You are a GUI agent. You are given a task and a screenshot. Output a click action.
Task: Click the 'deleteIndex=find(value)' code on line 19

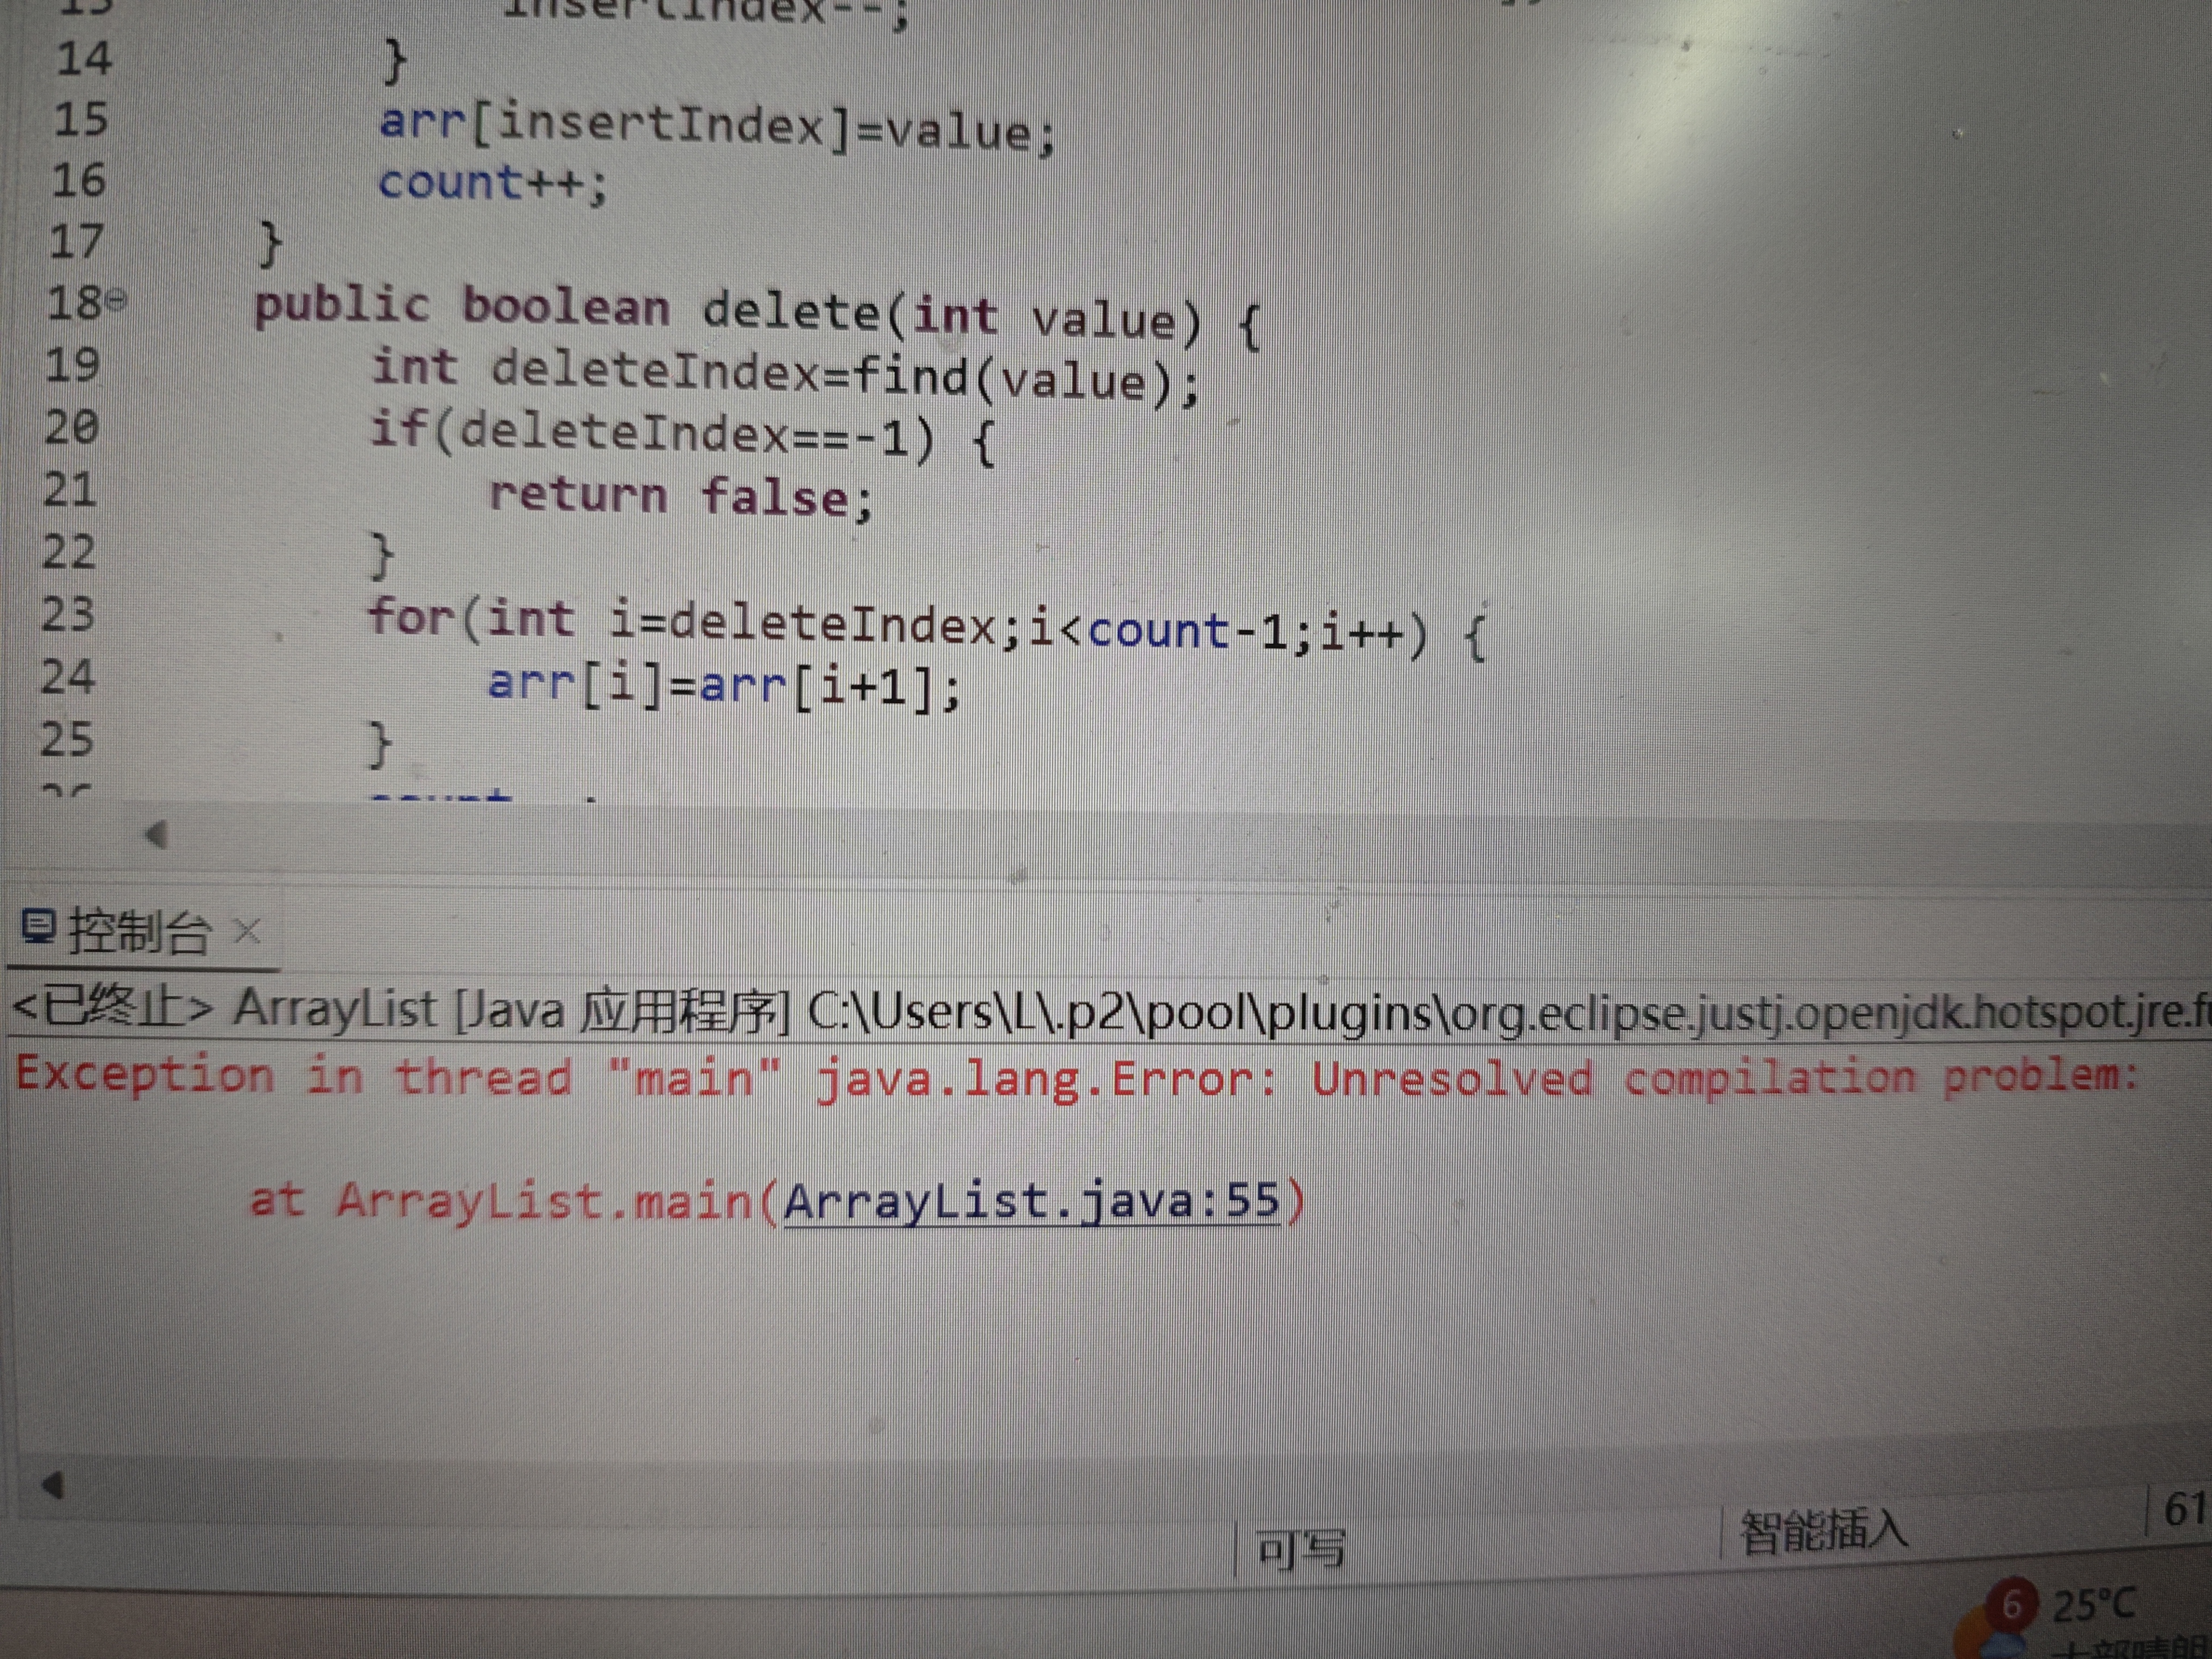830,375
